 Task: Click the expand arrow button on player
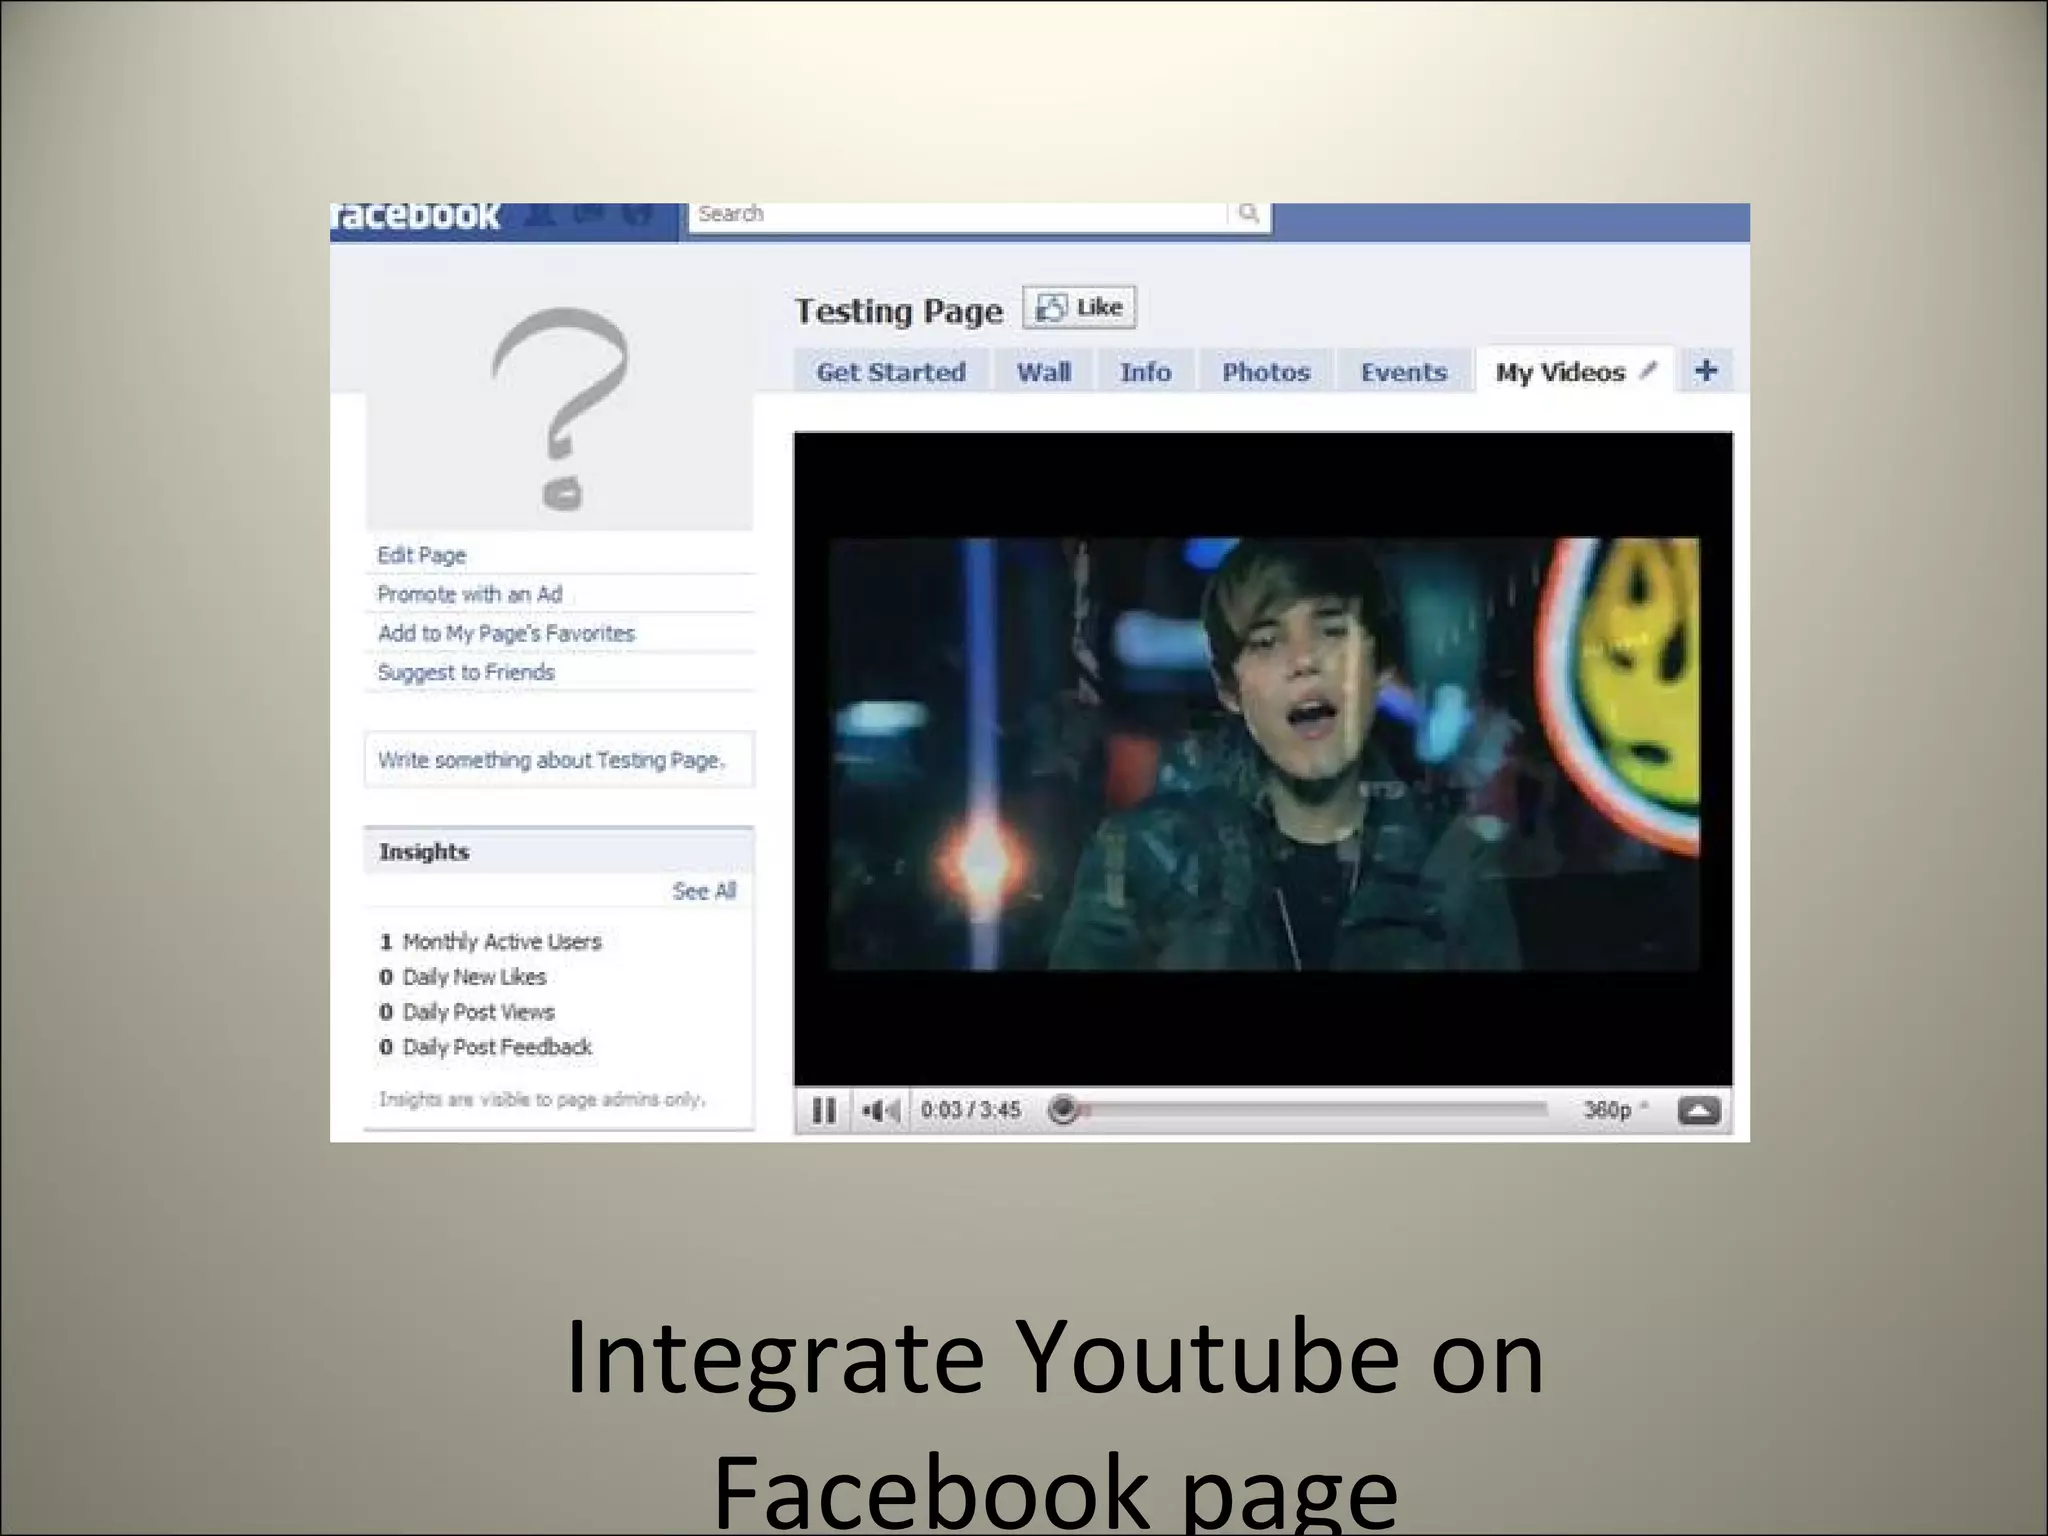pyautogui.click(x=1699, y=1111)
